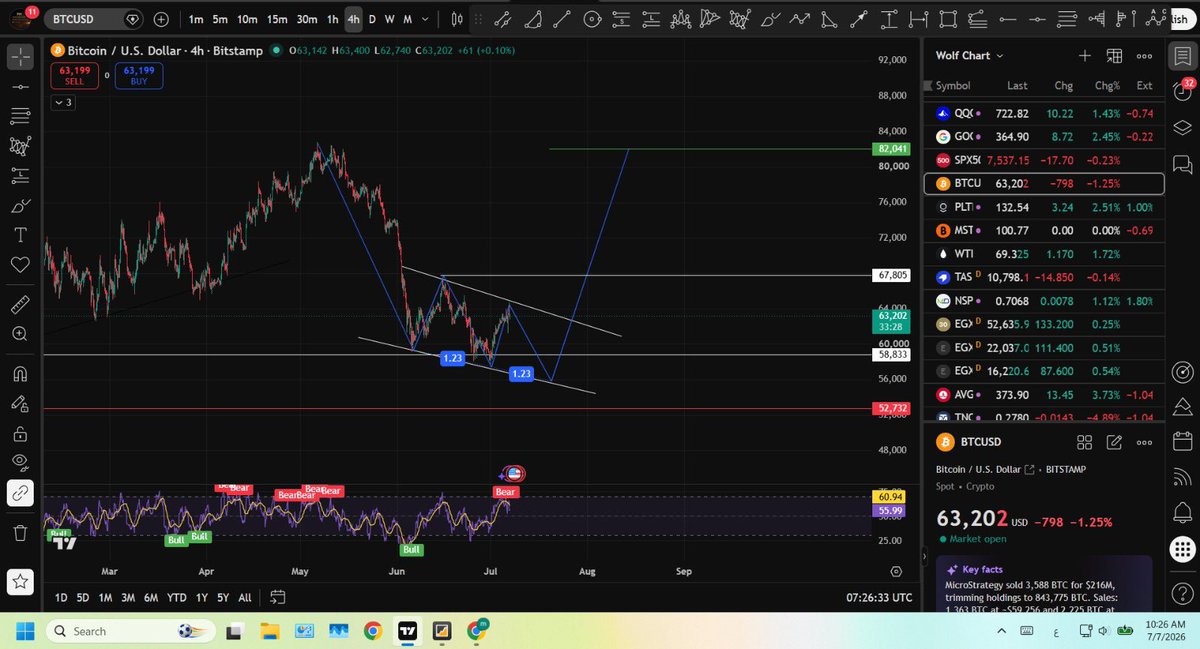Screen dimensions: 1200x649
Task: Select YTD date range
Action: [x=177, y=597]
